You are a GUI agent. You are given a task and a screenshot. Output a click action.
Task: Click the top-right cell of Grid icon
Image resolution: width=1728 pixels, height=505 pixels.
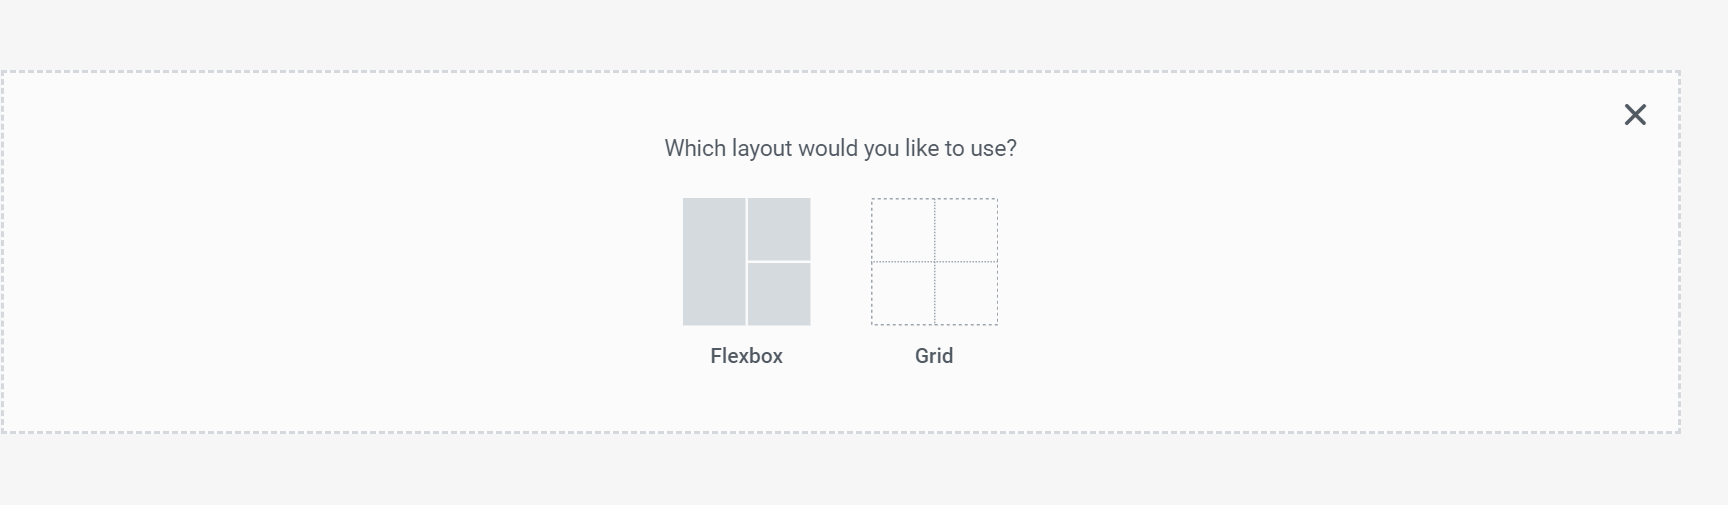[x=966, y=230]
